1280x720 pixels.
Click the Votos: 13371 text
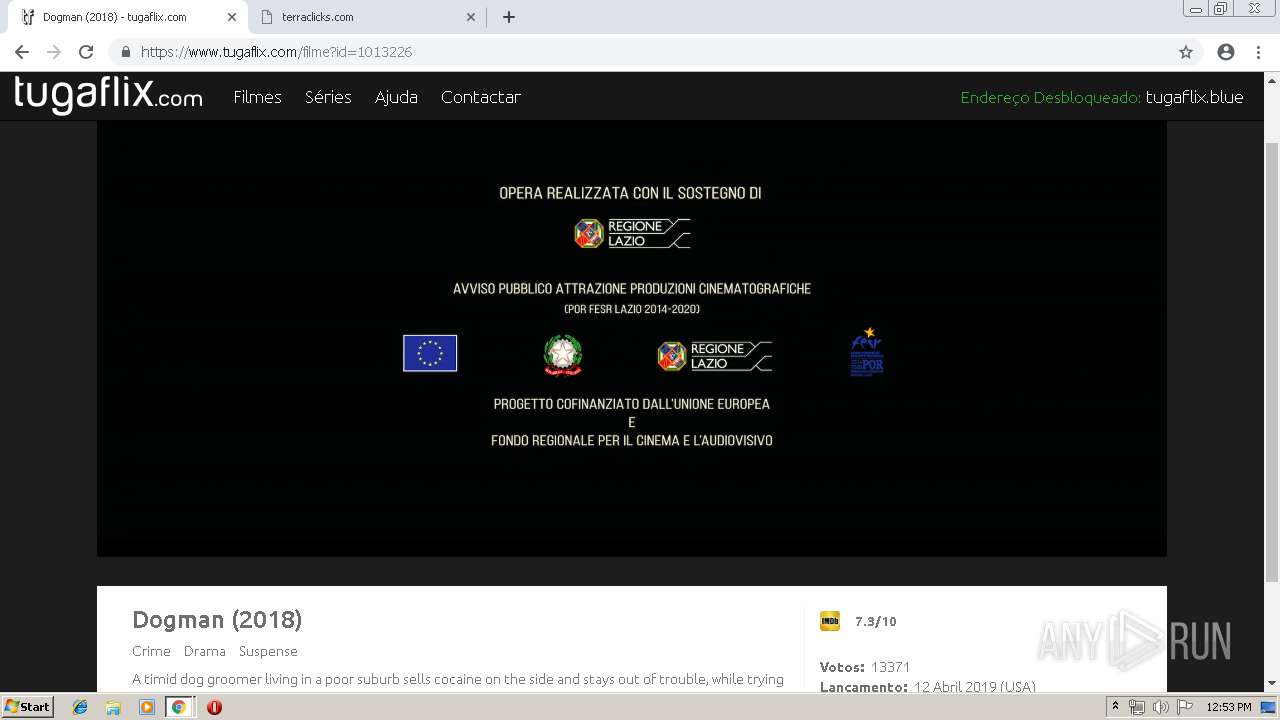click(865, 667)
